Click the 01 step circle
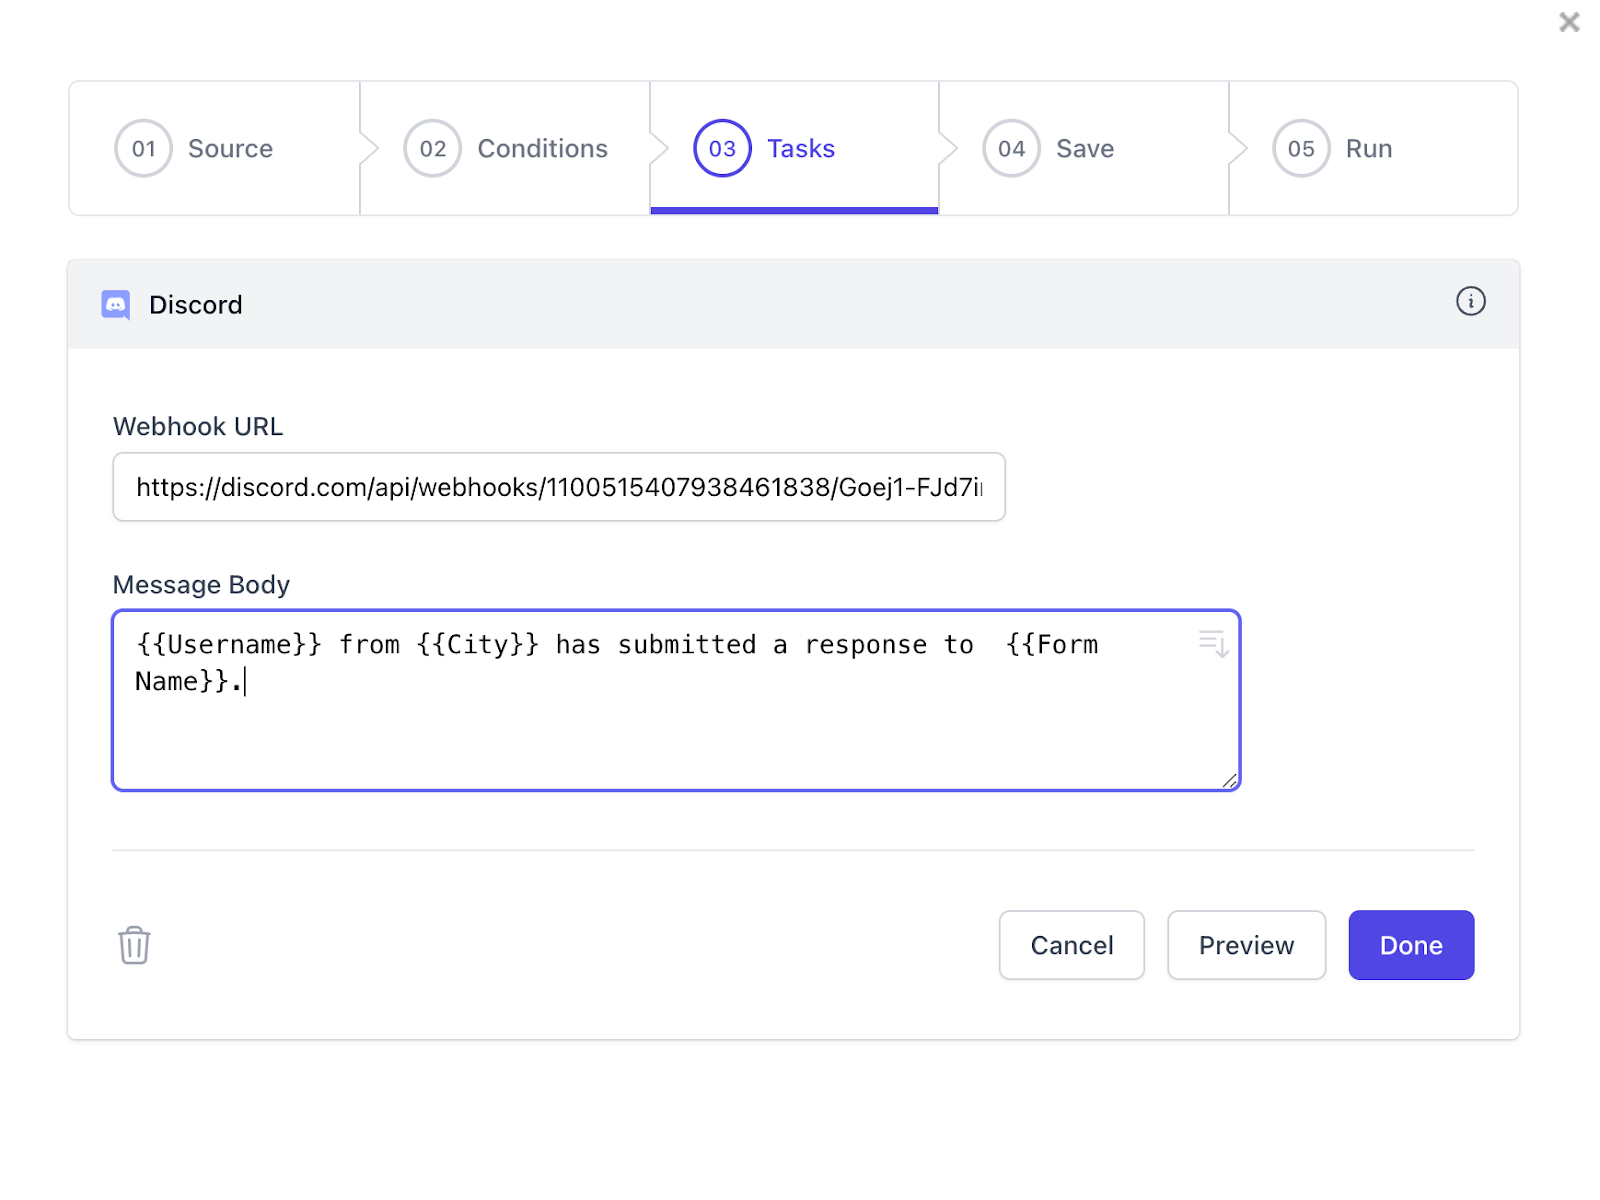The height and width of the screenshot is (1200, 1600). click(144, 149)
